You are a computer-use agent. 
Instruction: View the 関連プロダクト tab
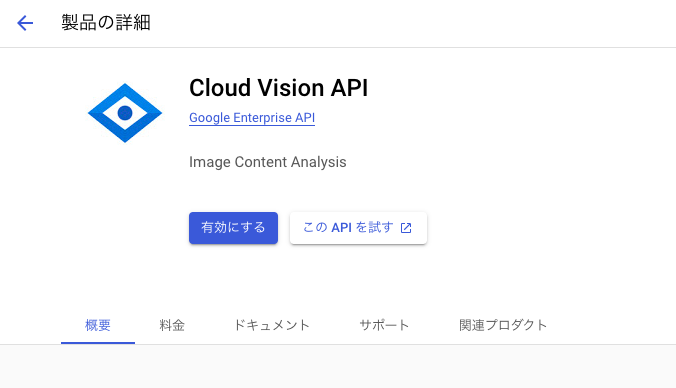[x=503, y=325]
